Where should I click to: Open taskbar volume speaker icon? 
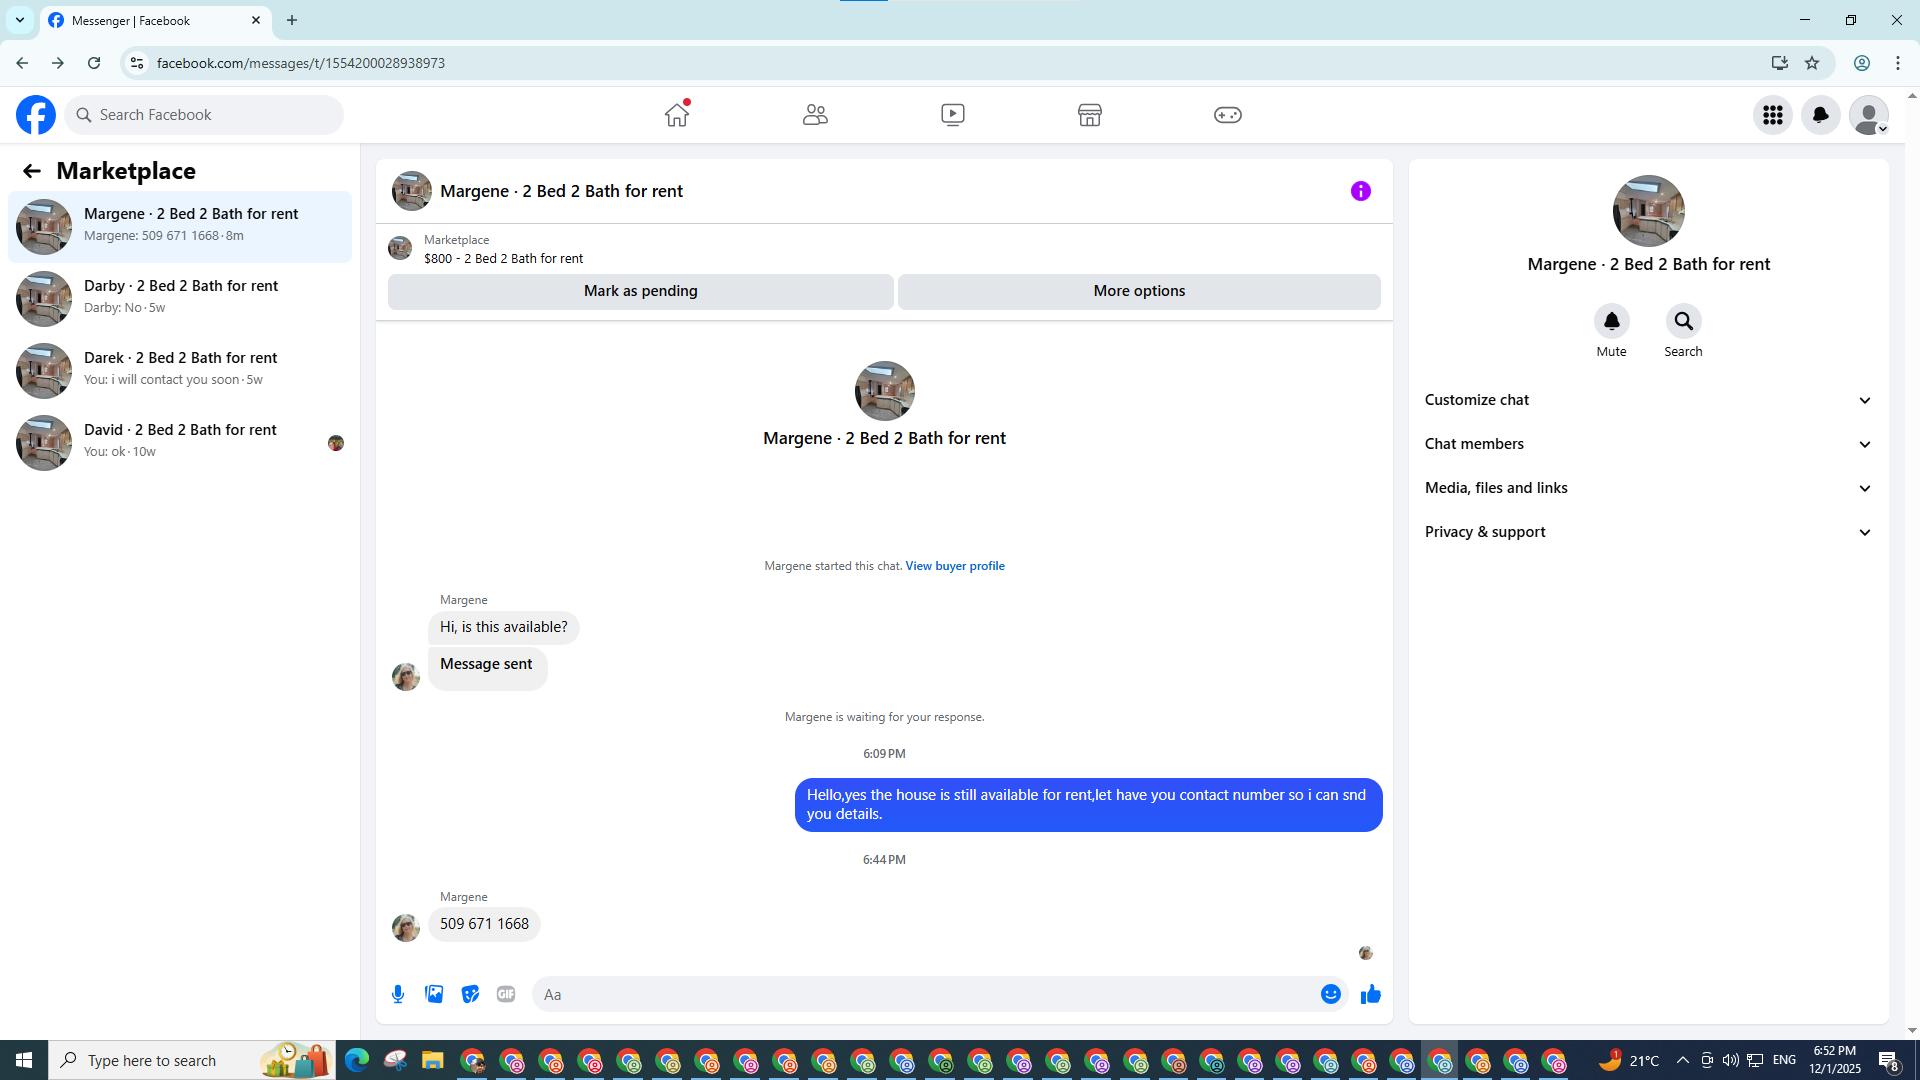tap(1730, 1060)
